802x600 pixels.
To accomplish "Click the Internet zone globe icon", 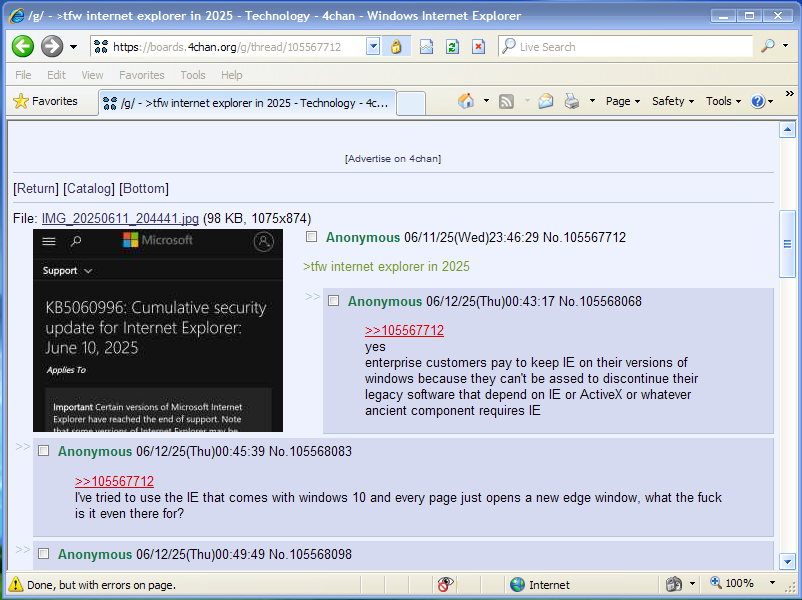I will (518, 584).
